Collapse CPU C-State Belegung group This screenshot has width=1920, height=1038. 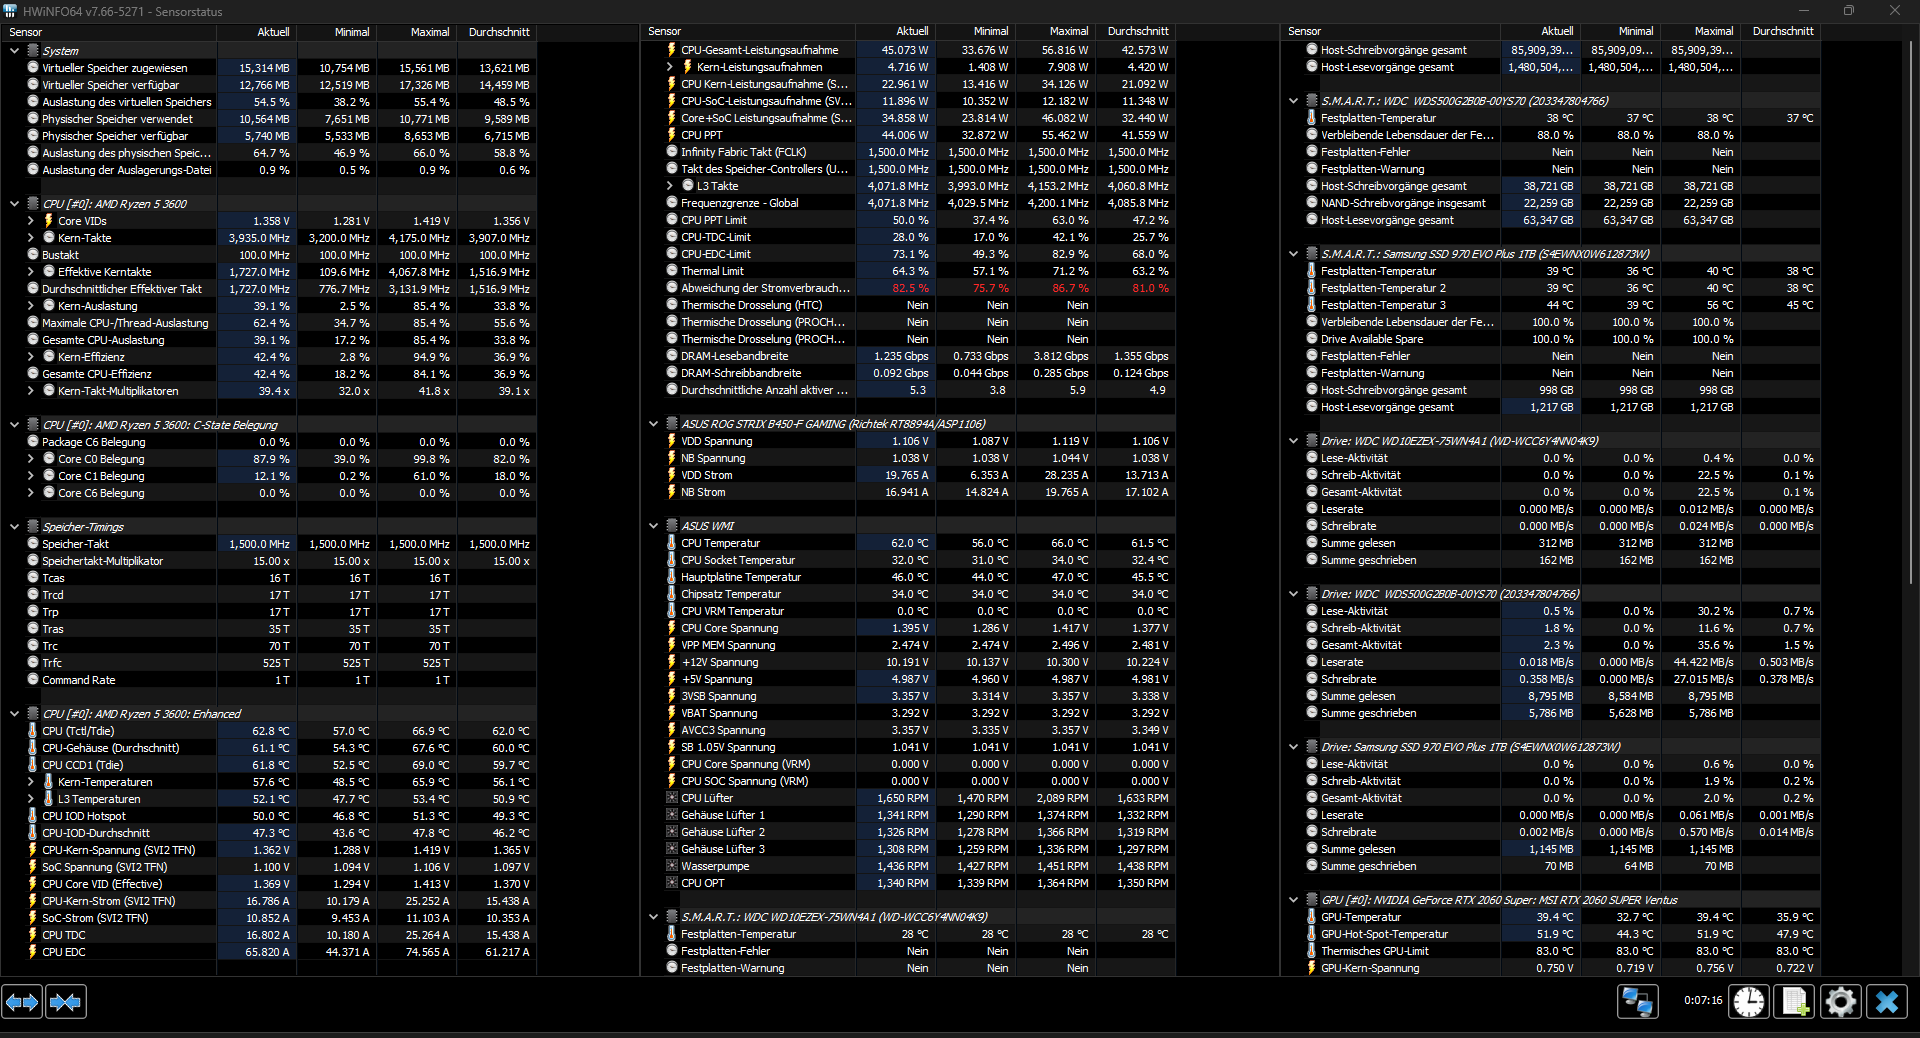click(x=14, y=425)
